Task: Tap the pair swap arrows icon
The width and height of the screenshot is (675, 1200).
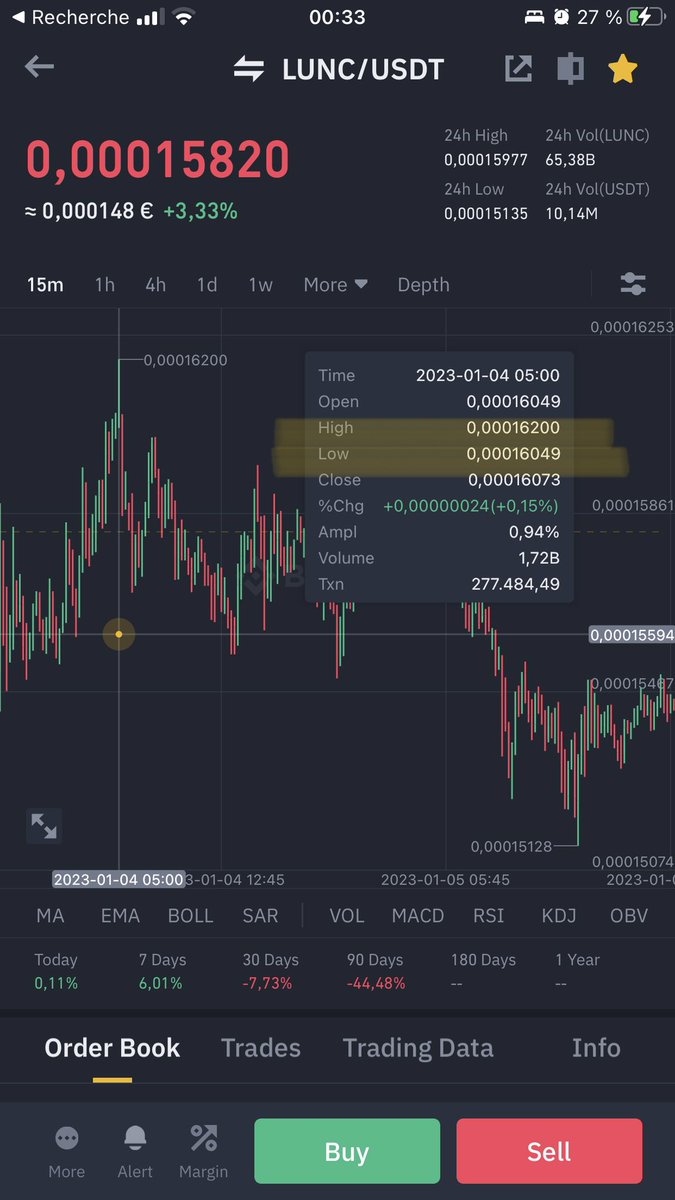Action: coord(249,69)
